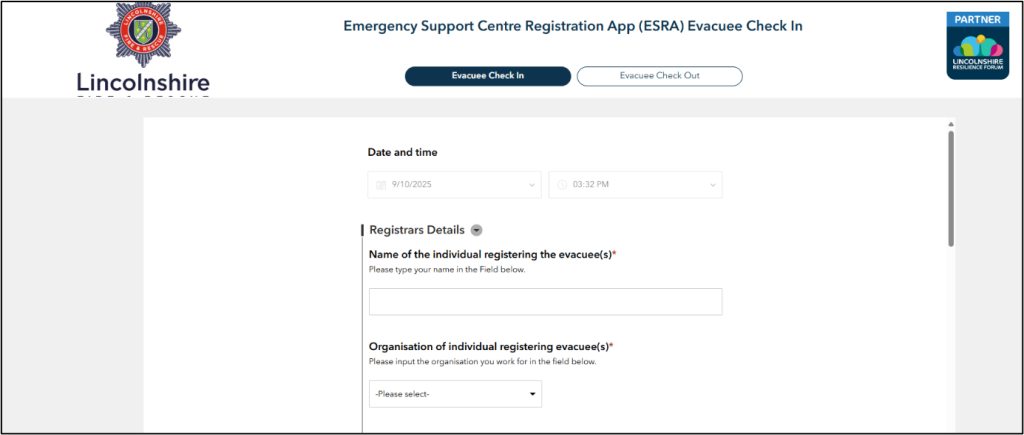Screen dimensions: 1024x435
Task: Switch to the Evacuee Check Out tab
Action: click(x=659, y=76)
